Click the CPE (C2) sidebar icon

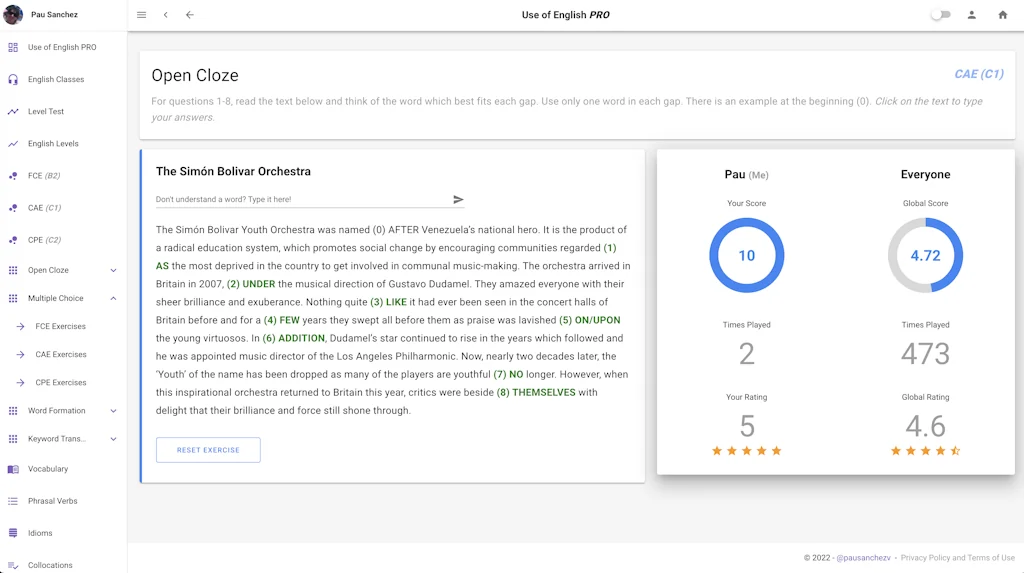(x=13, y=239)
